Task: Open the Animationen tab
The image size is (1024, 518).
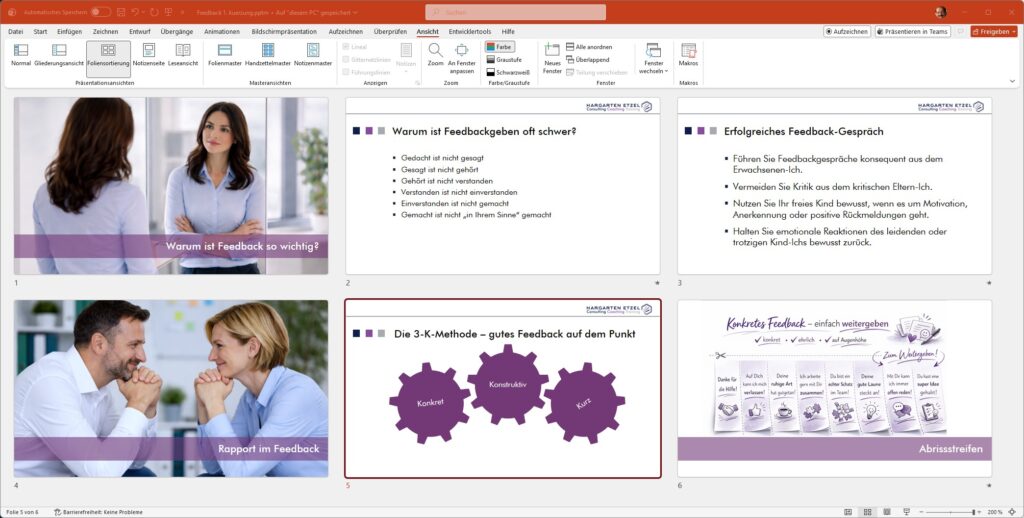Action: click(222, 31)
